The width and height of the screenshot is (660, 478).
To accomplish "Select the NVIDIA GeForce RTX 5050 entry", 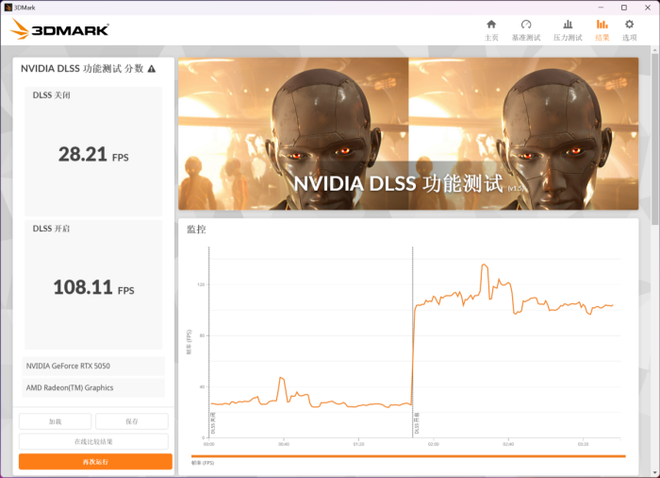I will pyautogui.click(x=94, y=366).
